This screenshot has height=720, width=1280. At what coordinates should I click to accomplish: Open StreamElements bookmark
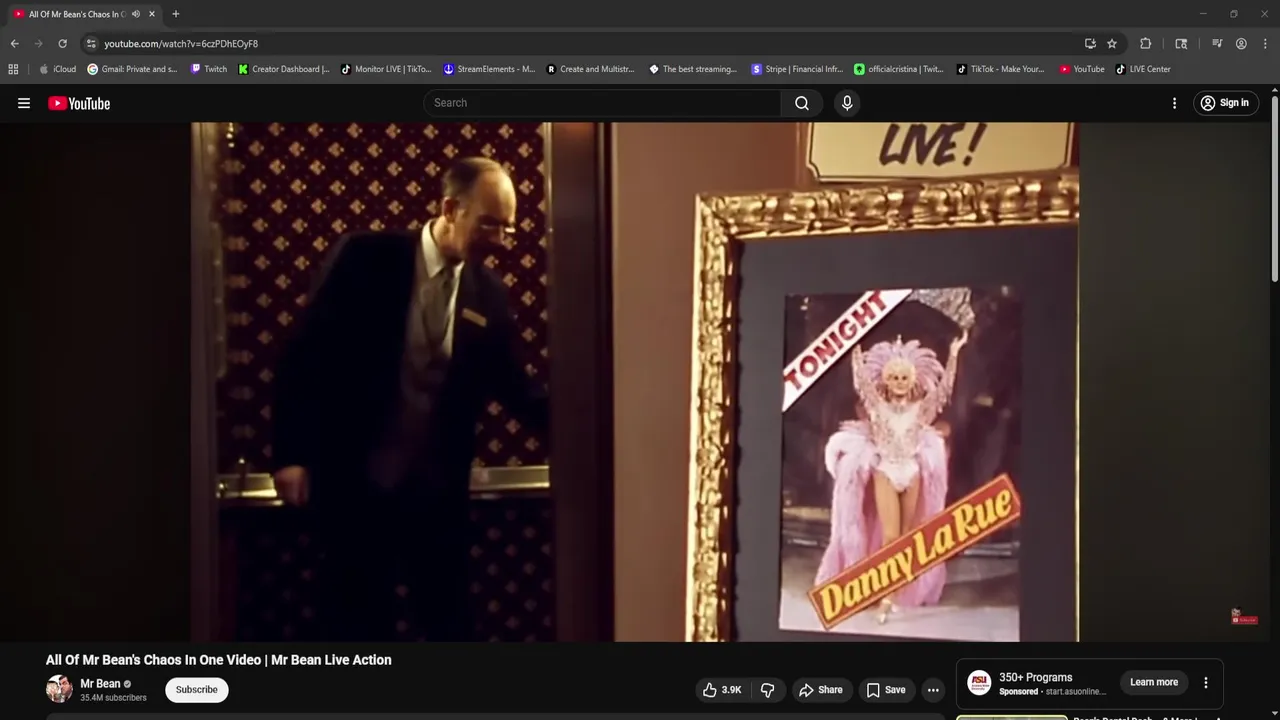pos(489,69)
